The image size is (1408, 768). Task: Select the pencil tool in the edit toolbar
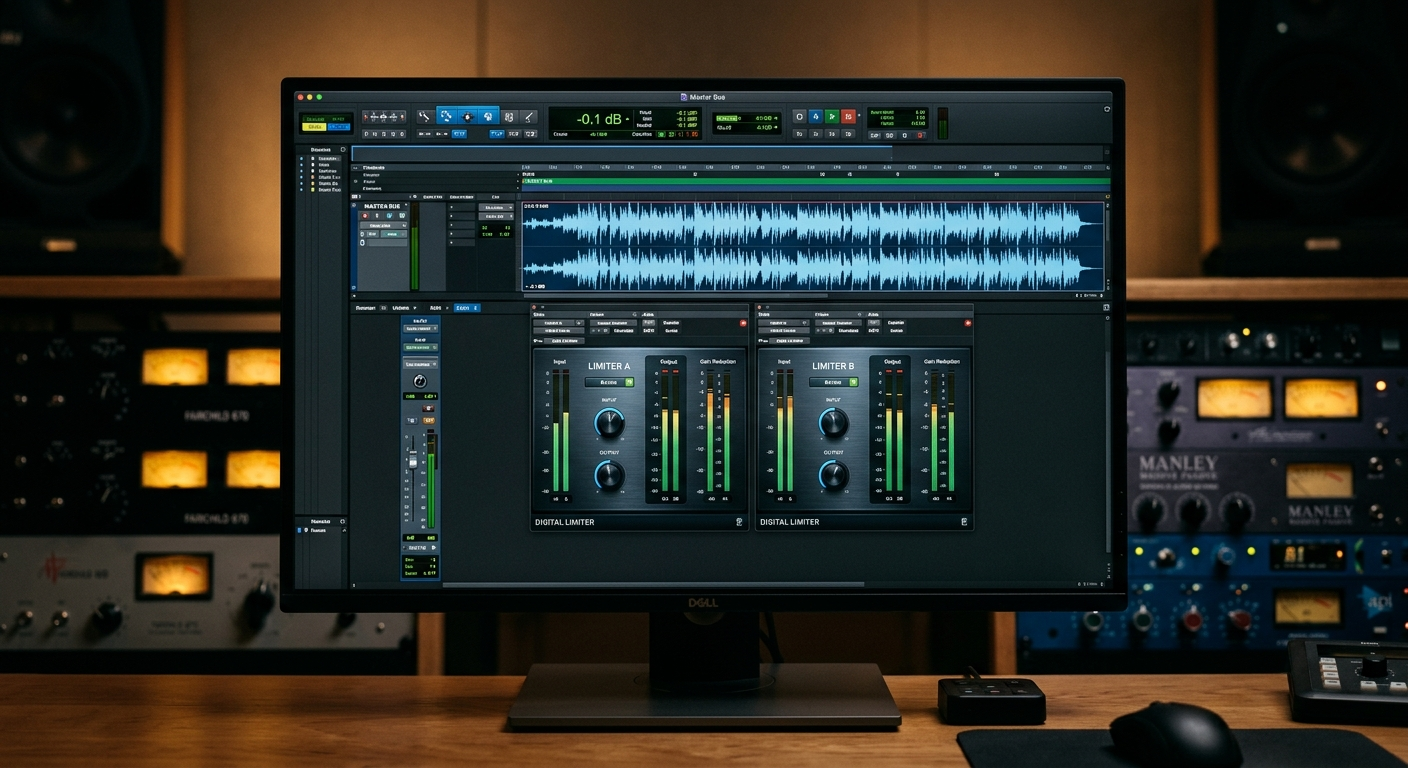click(x=529, y=116)
